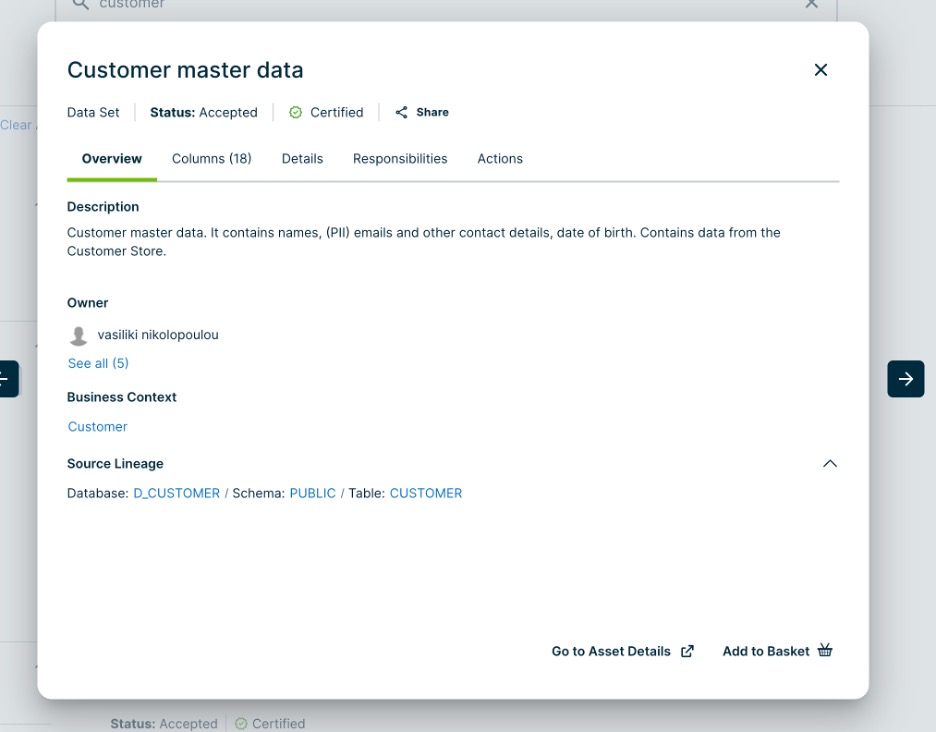This screenshot has width=936, height=732.
Task: Open the Details tab
Action: point(302,159)
